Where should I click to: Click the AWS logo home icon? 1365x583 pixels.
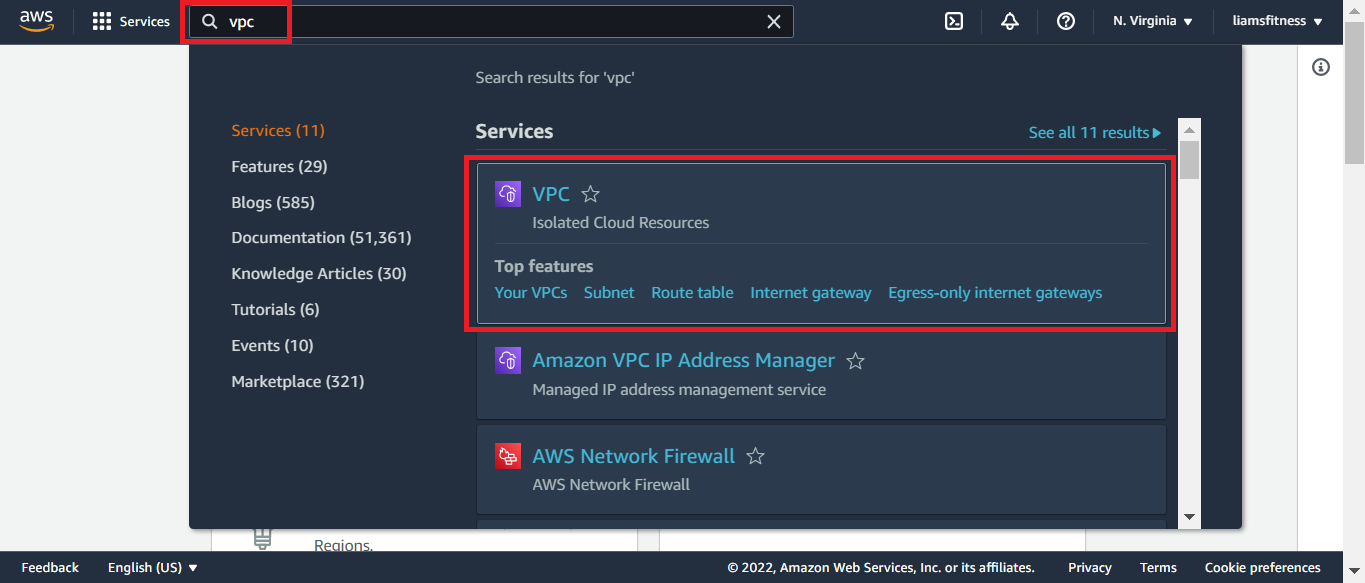(x=36, y=21)
